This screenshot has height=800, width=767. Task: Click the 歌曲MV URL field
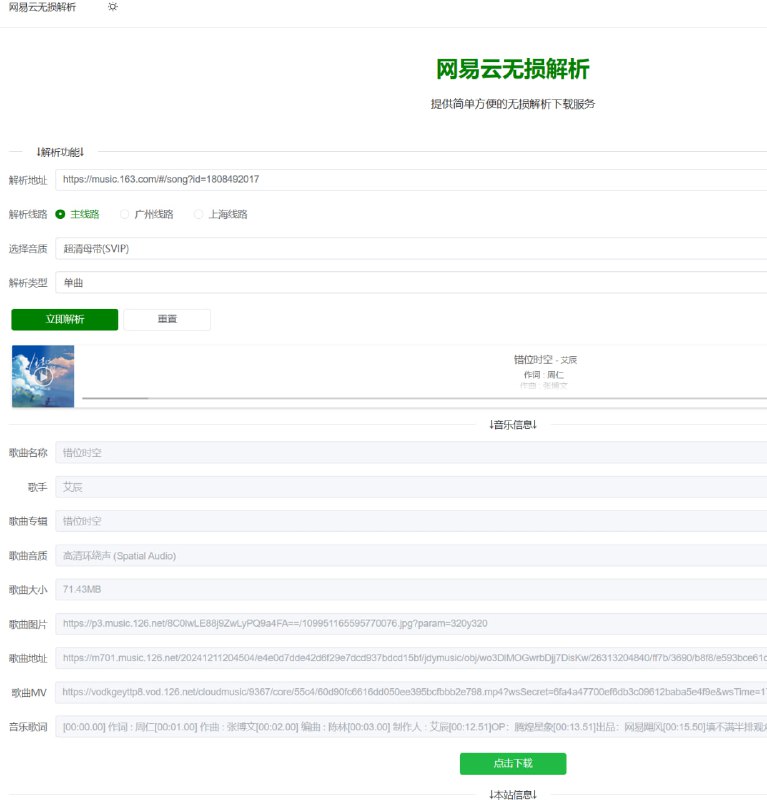(x=411, y=692)
